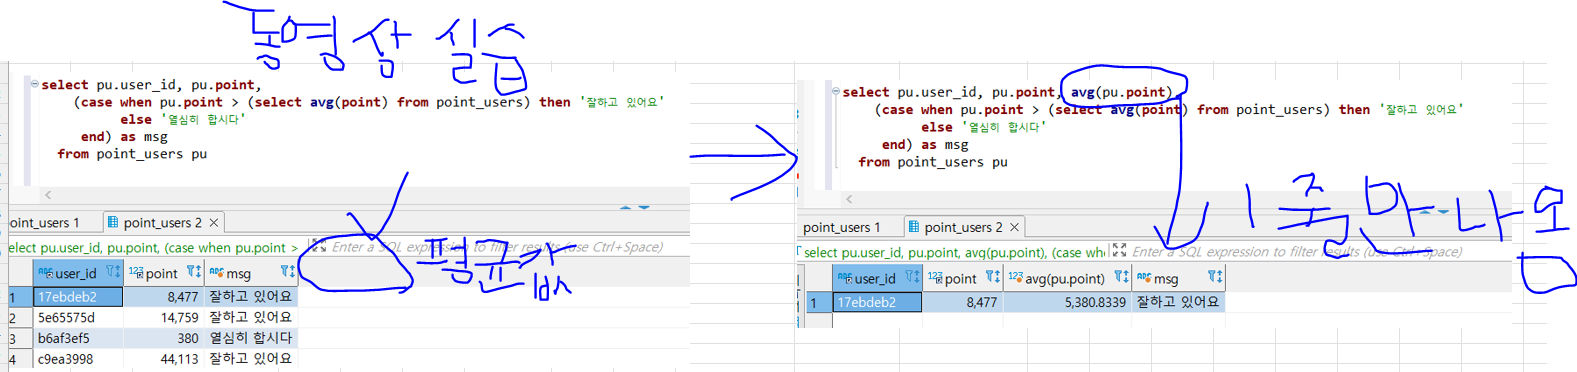Focus the SQL filter expression field, right pane

[1320, 252]
